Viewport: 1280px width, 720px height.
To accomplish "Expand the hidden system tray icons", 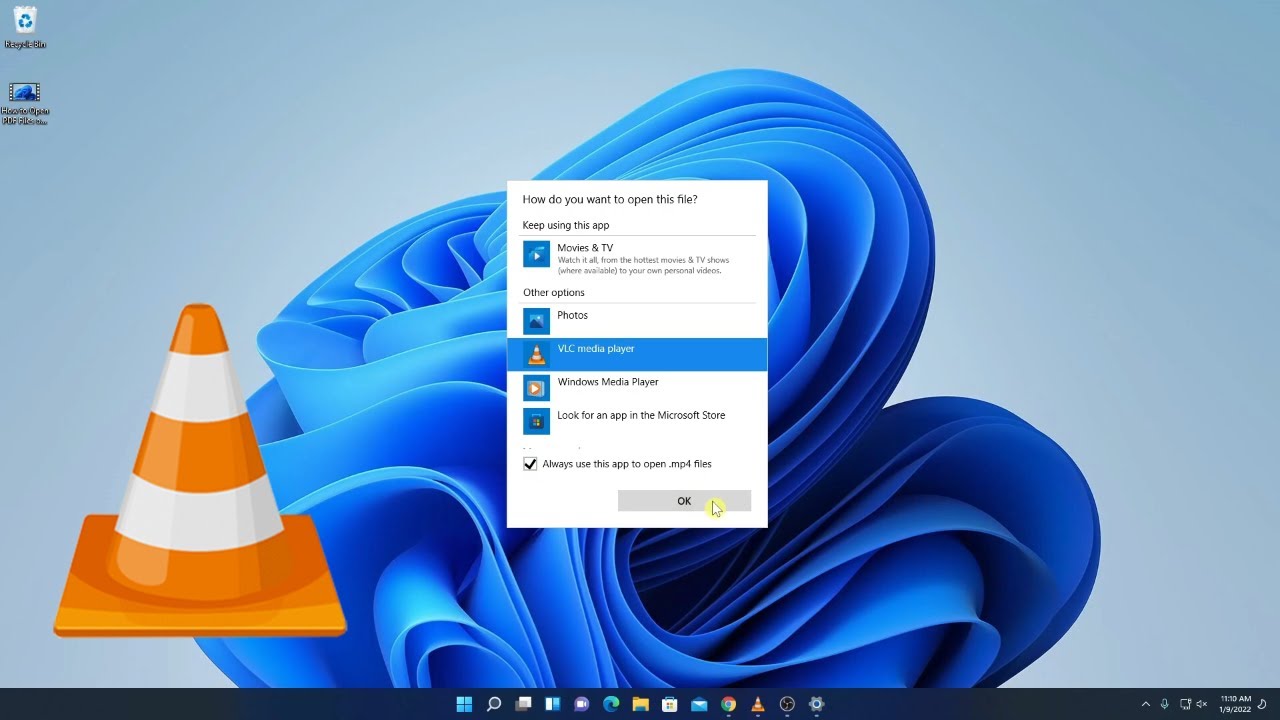I will point(1146,704).
